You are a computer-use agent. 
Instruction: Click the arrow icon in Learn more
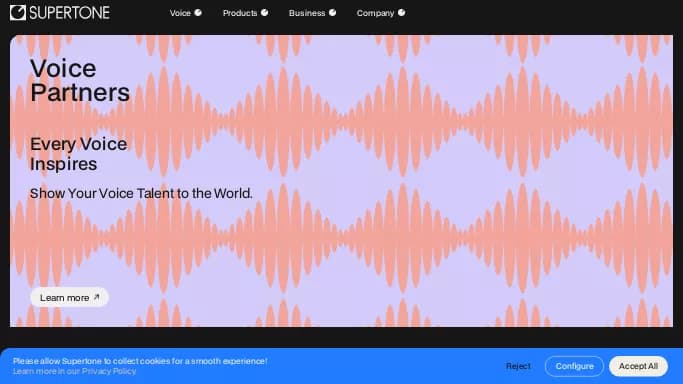pos(97,297)
